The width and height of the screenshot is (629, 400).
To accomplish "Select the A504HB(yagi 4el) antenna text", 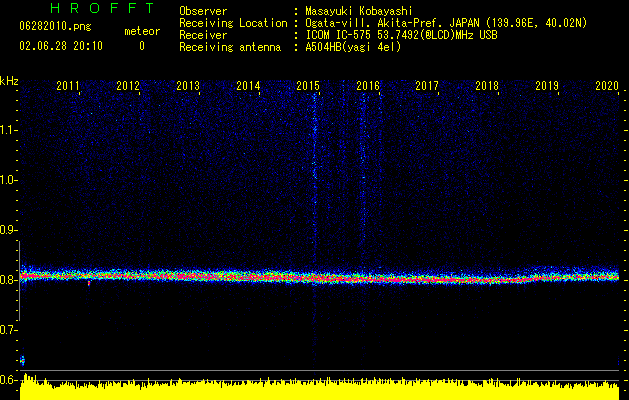I will click(x=353, y=47).
